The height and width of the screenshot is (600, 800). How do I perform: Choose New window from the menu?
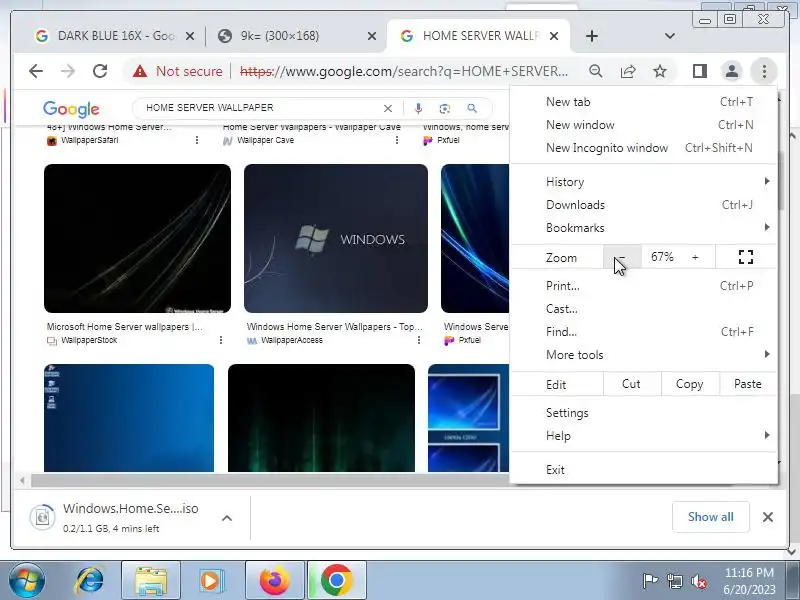click(x=644, y=124)
